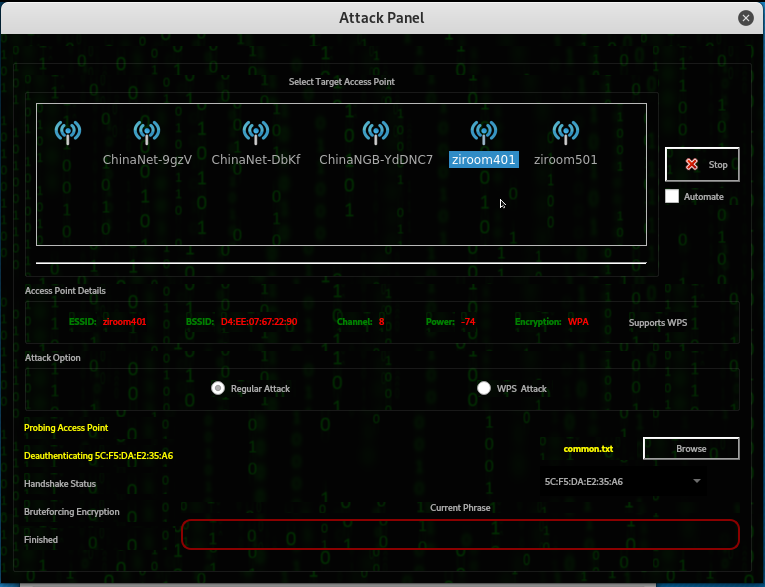Click the Deauthenticating 5C:F5:DA:E2:35:A6 status

click(99, 456)
